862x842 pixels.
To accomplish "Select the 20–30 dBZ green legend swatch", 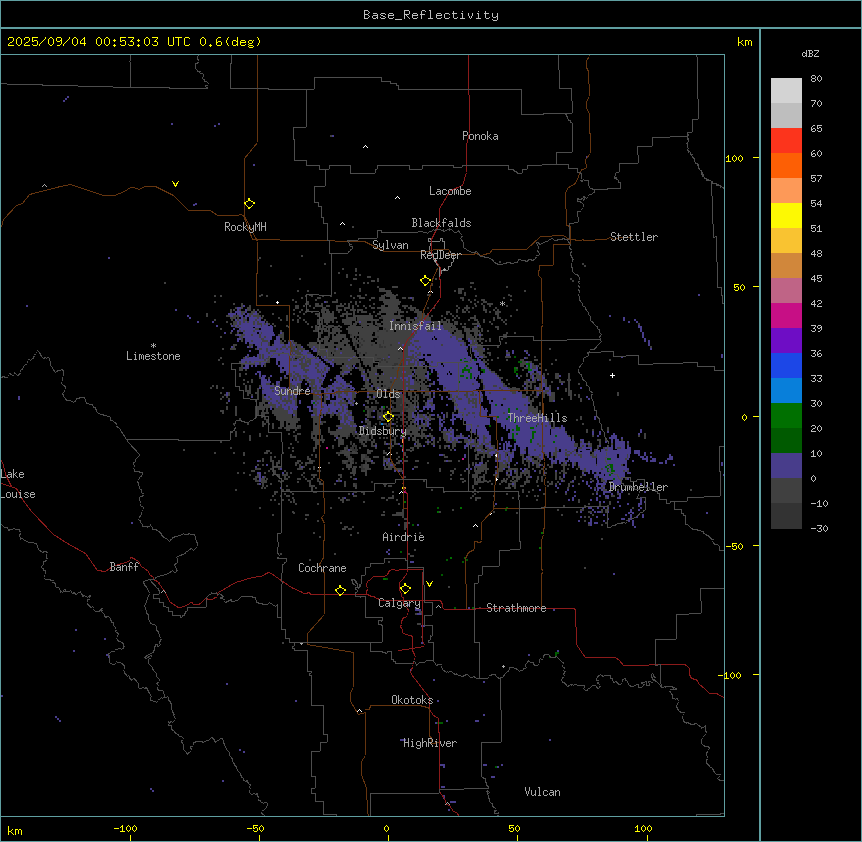I will (x=786, y=416).
